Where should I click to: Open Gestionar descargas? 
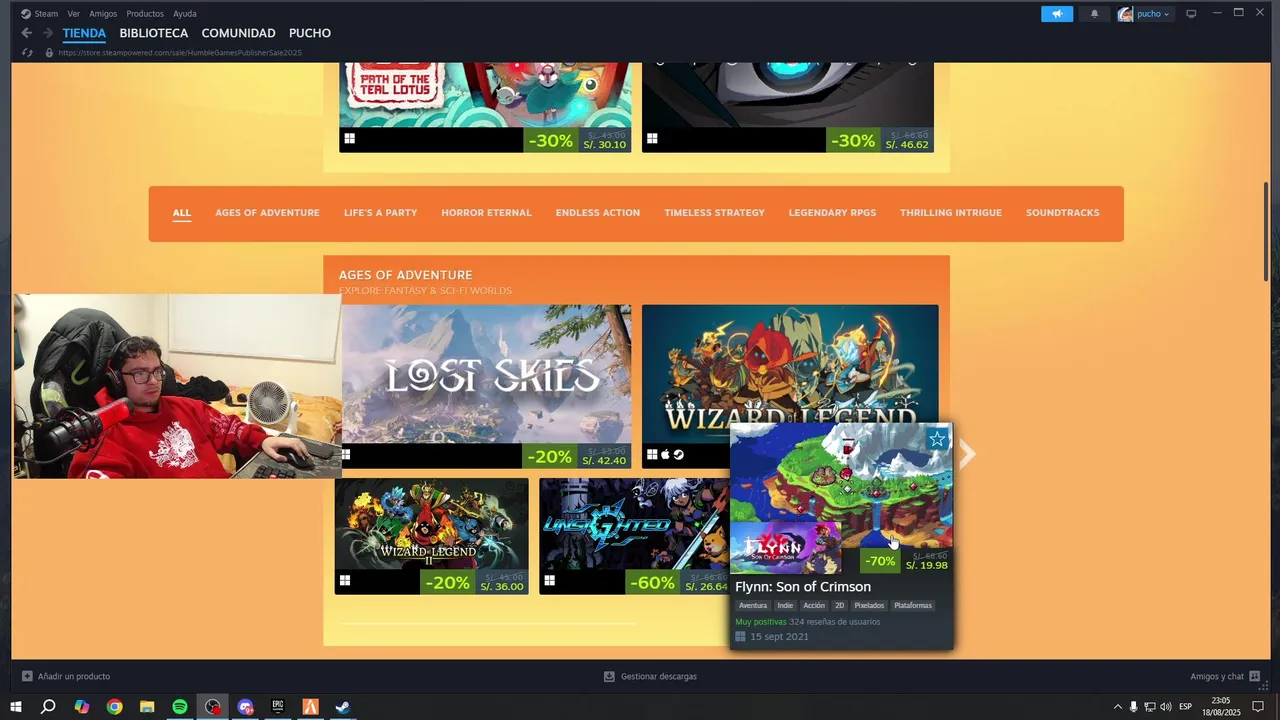(650, 677)
